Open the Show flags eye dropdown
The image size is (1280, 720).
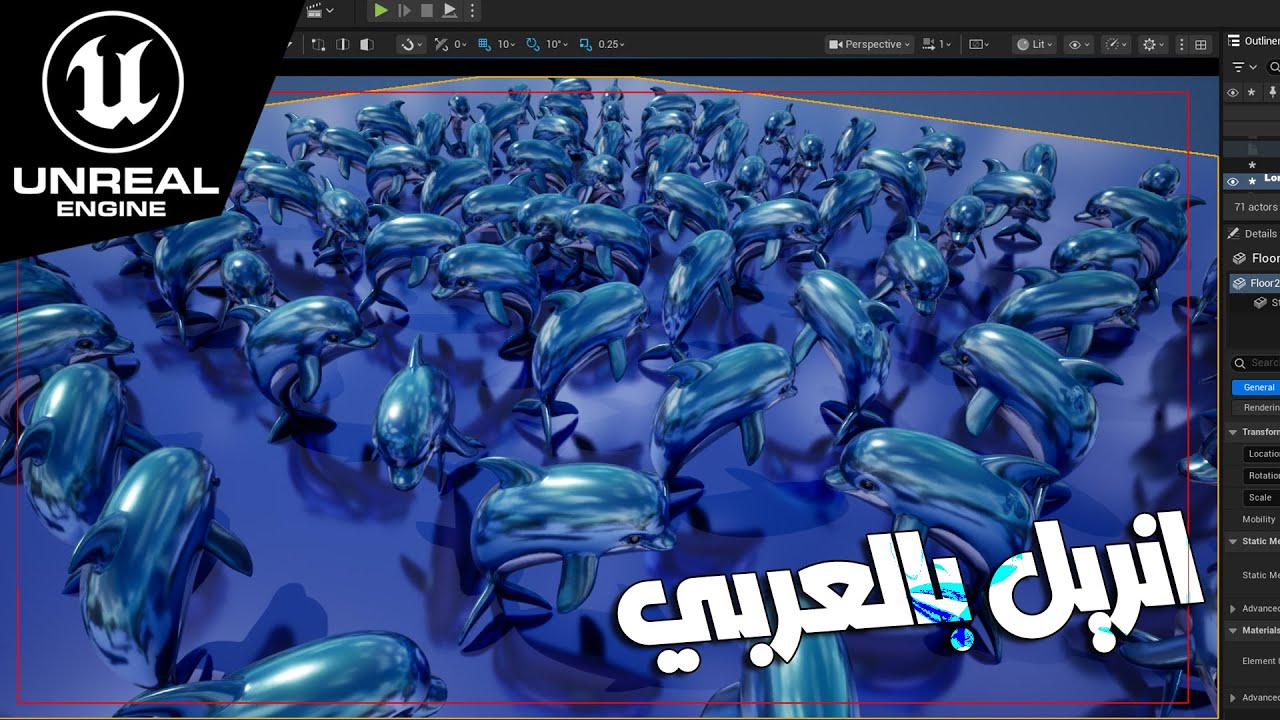(x=1078, y=44)
